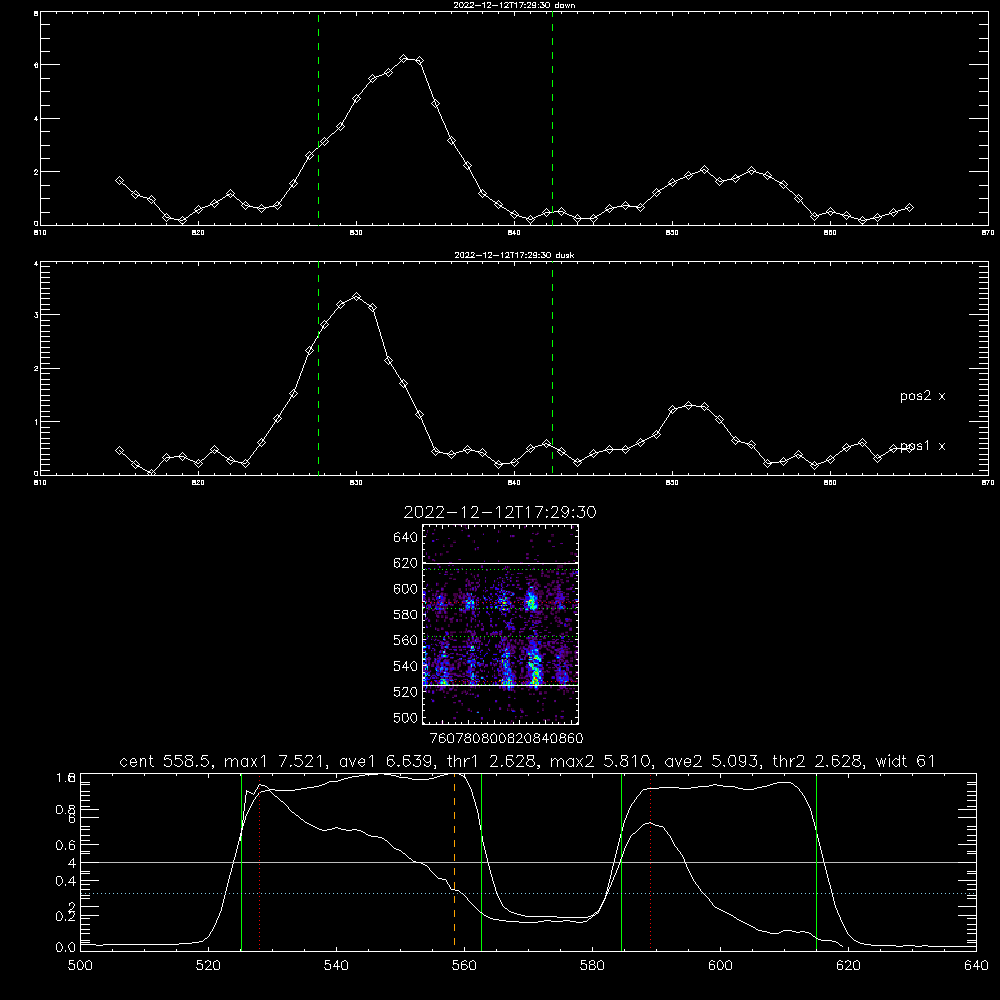The height and width of the screenshot is (1000, 1000).
Task: Click the bottom plot x-axis label 540
Action: click(x=336, y=966)
